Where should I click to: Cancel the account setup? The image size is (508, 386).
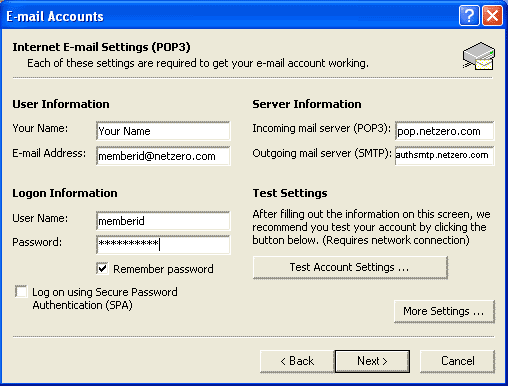pos(457,361)
